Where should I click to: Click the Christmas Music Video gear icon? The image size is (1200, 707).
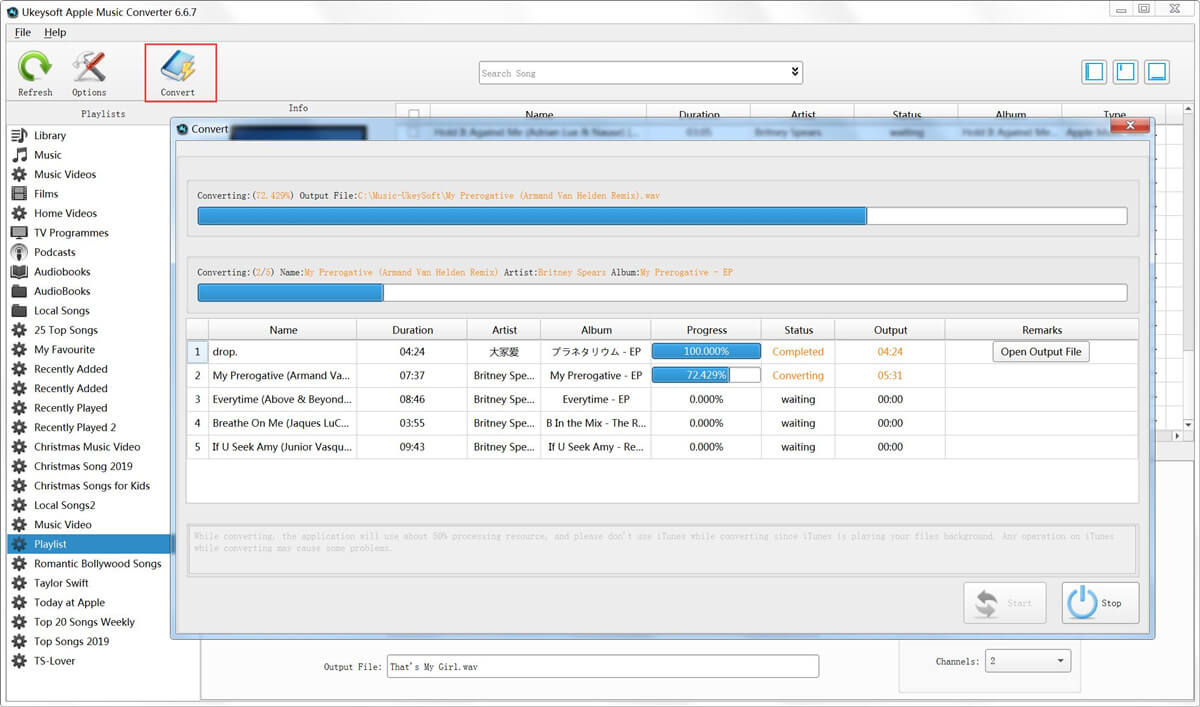pyautogui.click(x=19, y=447)
